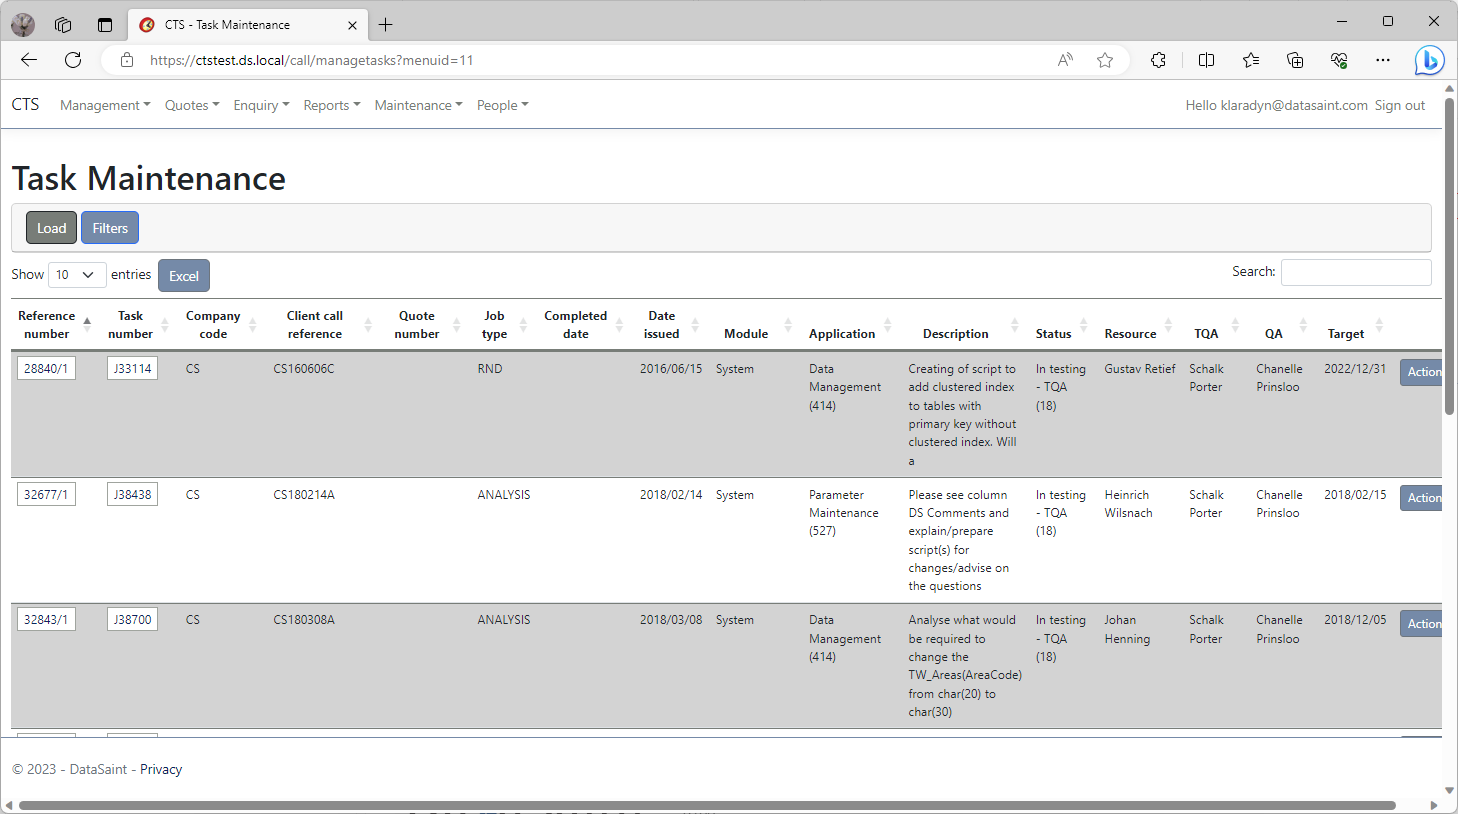Viewport: 1458px width, 814px height.
Task: Open Action button for task J38700
Action: (x=1422, y=624)
